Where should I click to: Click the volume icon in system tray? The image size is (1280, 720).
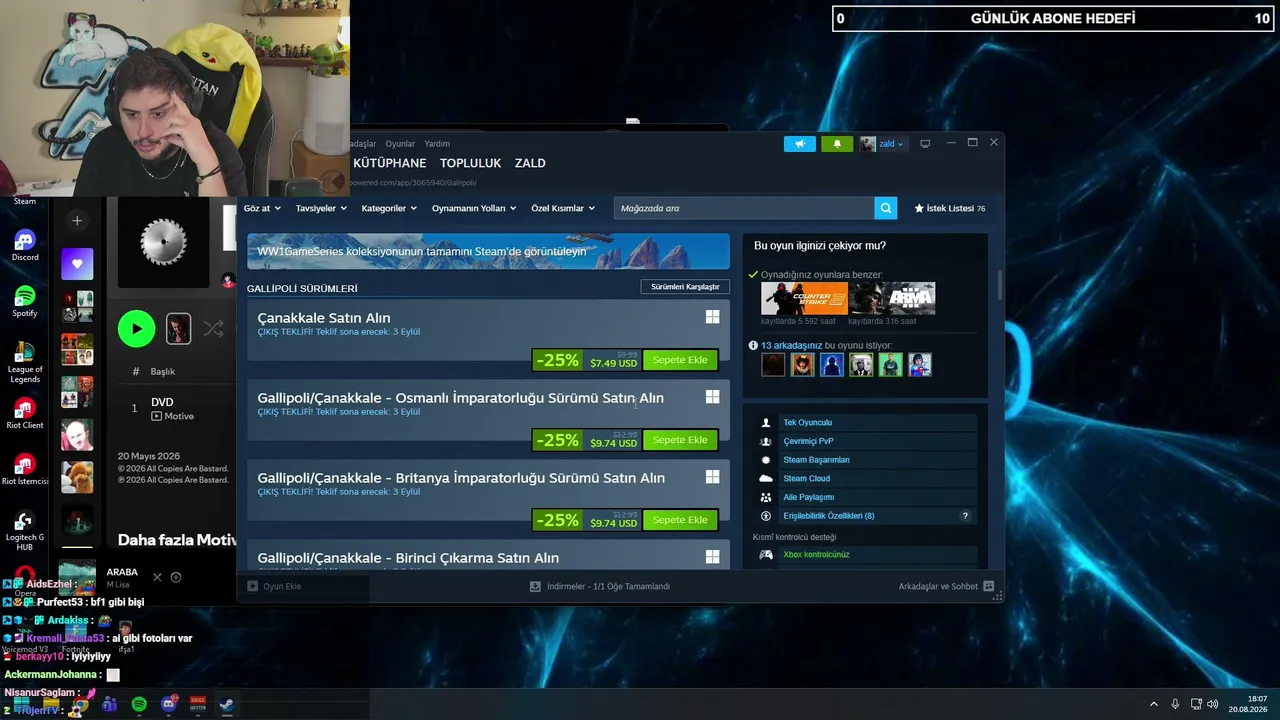click(x=1215, y=705)
